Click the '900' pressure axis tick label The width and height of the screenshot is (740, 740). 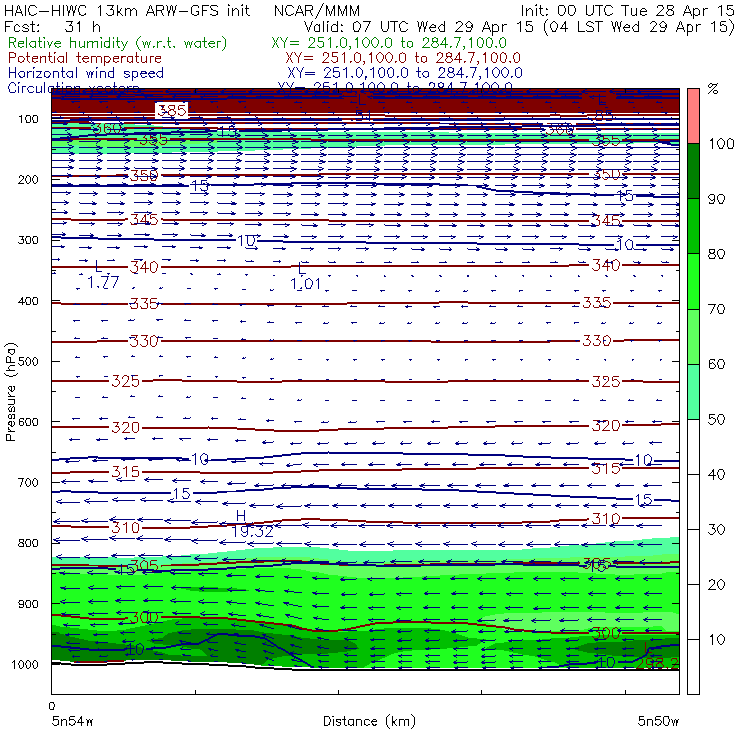click(28, 604)
